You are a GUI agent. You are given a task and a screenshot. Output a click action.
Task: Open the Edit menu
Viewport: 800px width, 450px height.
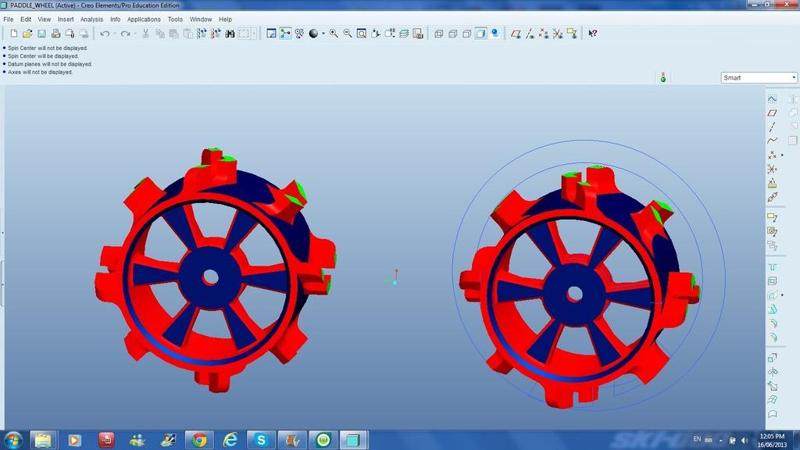26,19
